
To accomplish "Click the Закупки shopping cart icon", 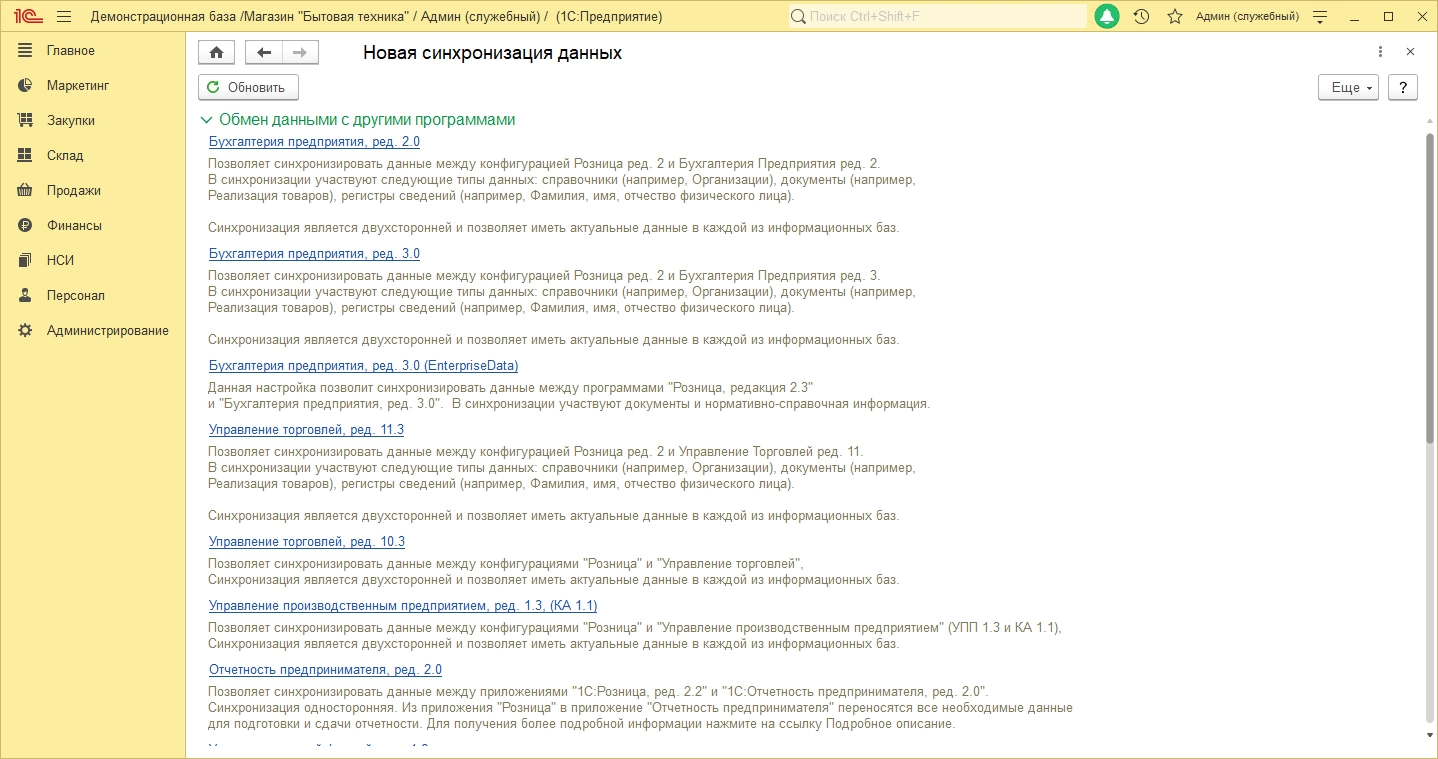I will coord(26,121).
